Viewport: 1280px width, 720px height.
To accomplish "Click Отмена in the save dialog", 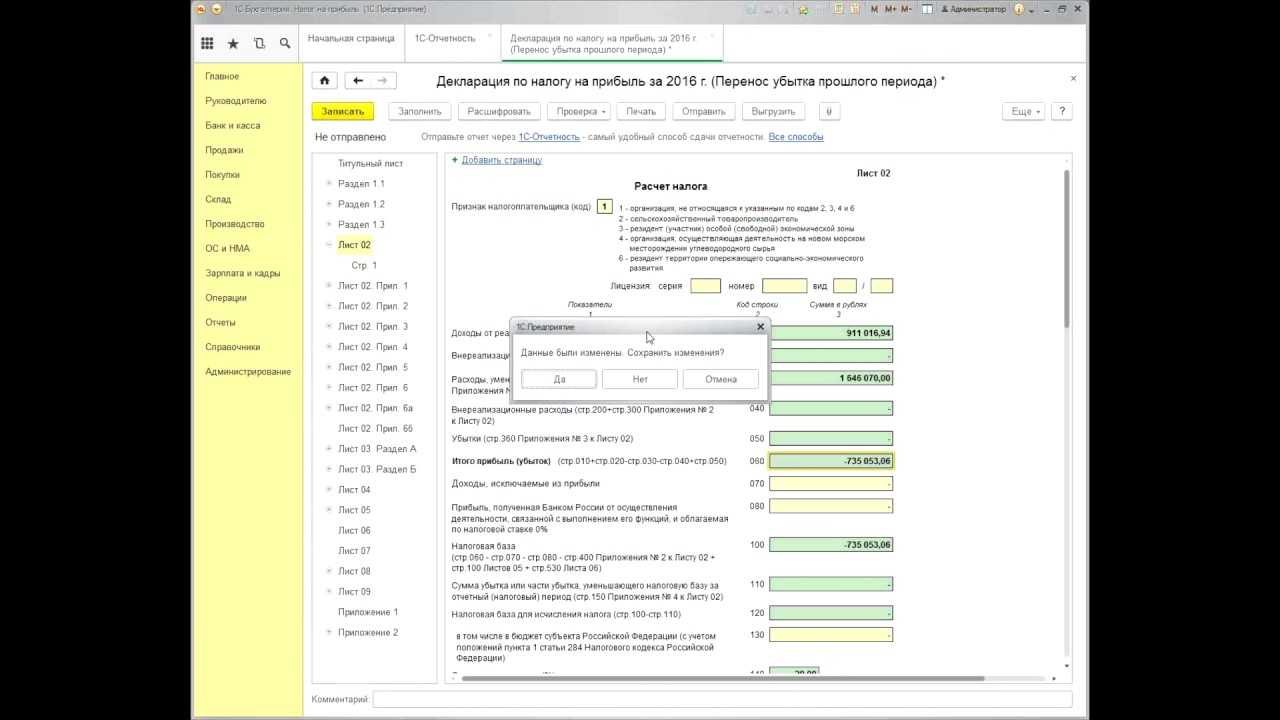I will click(720, 379).
